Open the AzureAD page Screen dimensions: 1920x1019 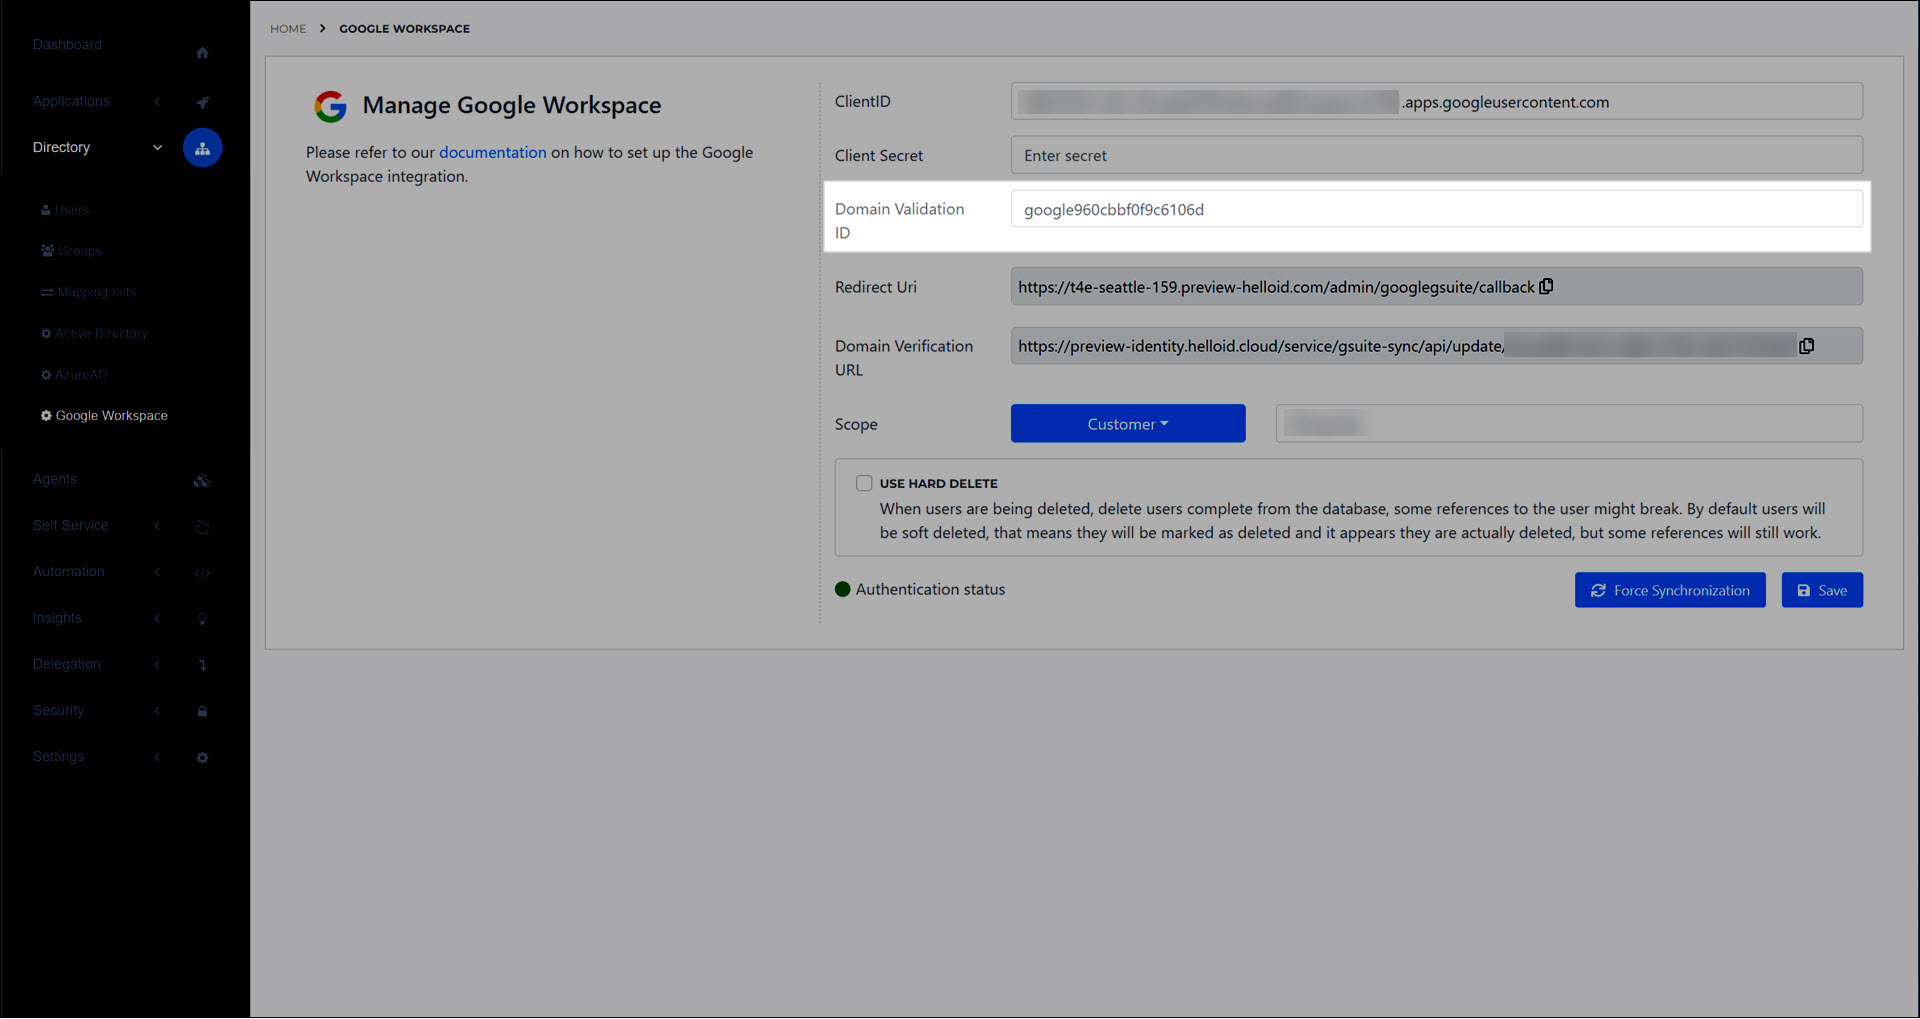pos(74,375)
